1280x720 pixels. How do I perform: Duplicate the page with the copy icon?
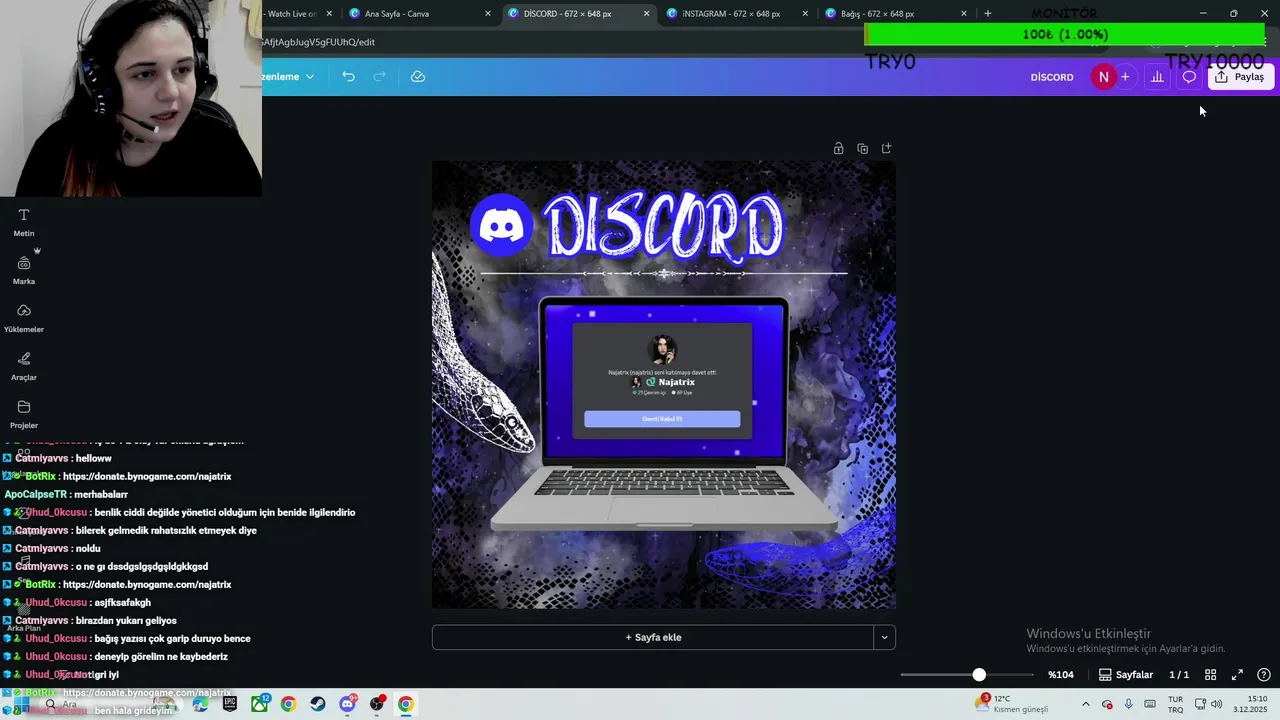point(862,148)
